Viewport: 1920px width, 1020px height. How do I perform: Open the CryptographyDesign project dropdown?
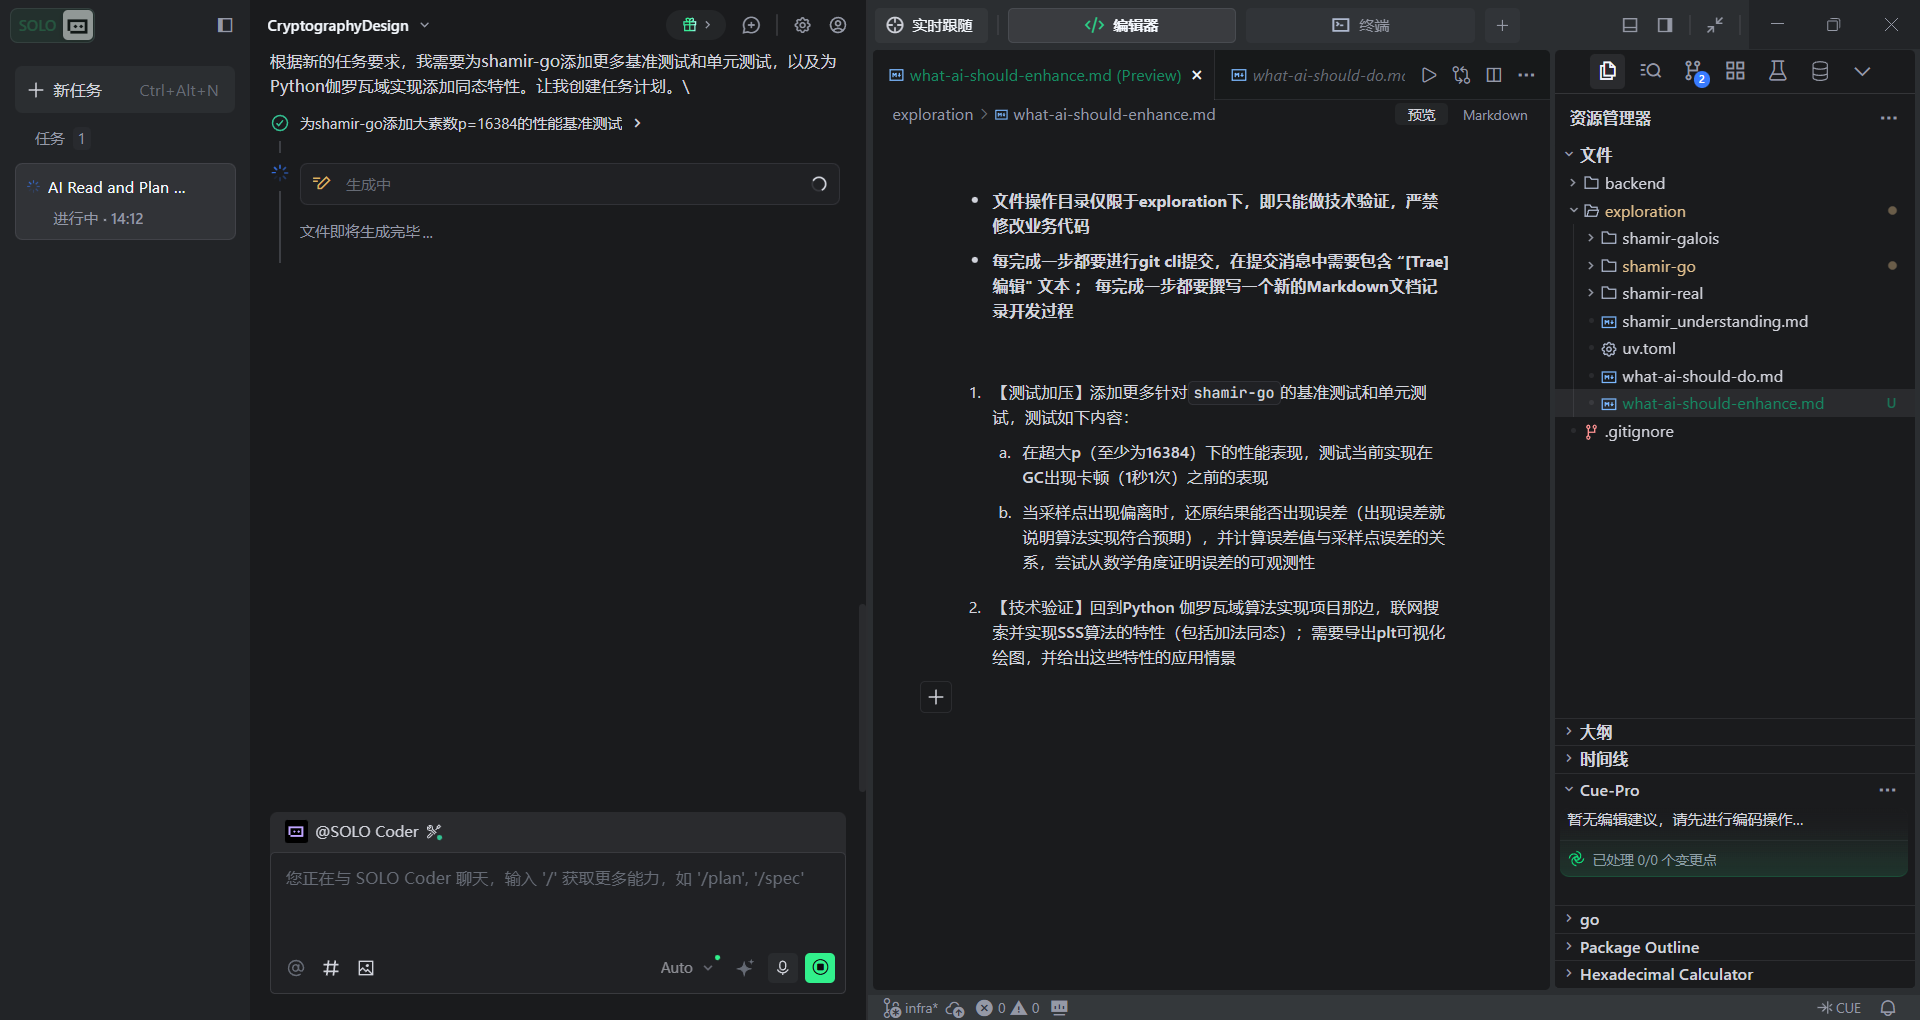(348, 25)
